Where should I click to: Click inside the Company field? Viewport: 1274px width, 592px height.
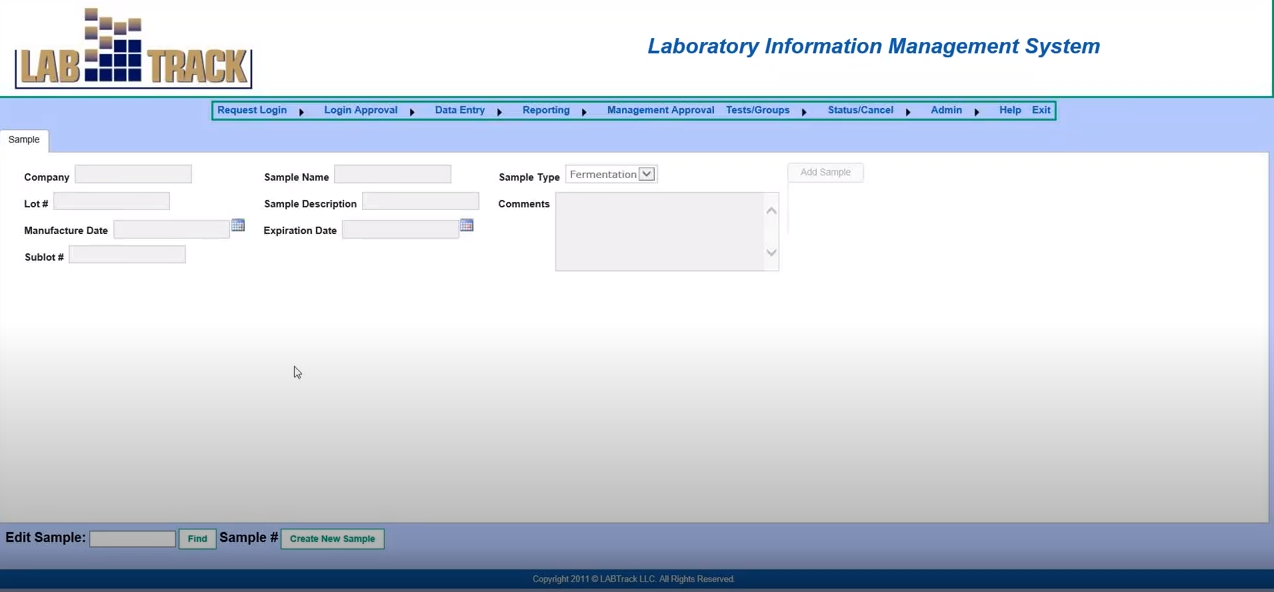[x=132, y=173]
